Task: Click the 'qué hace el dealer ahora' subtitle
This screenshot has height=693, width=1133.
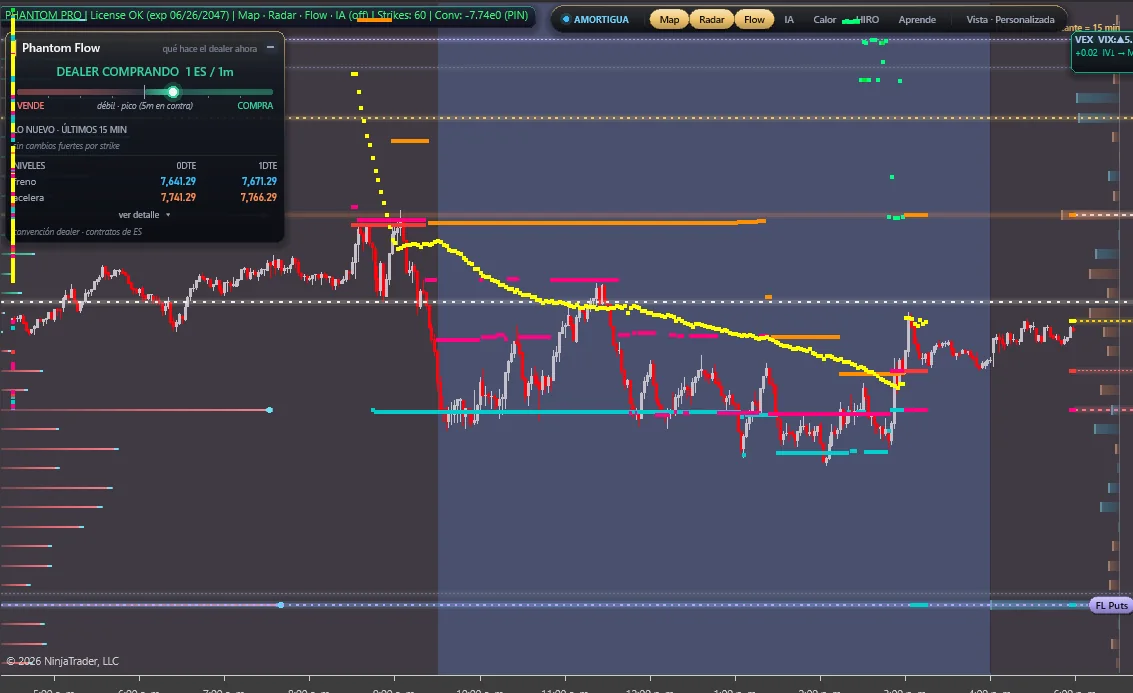Action: (x=210, y=48)
